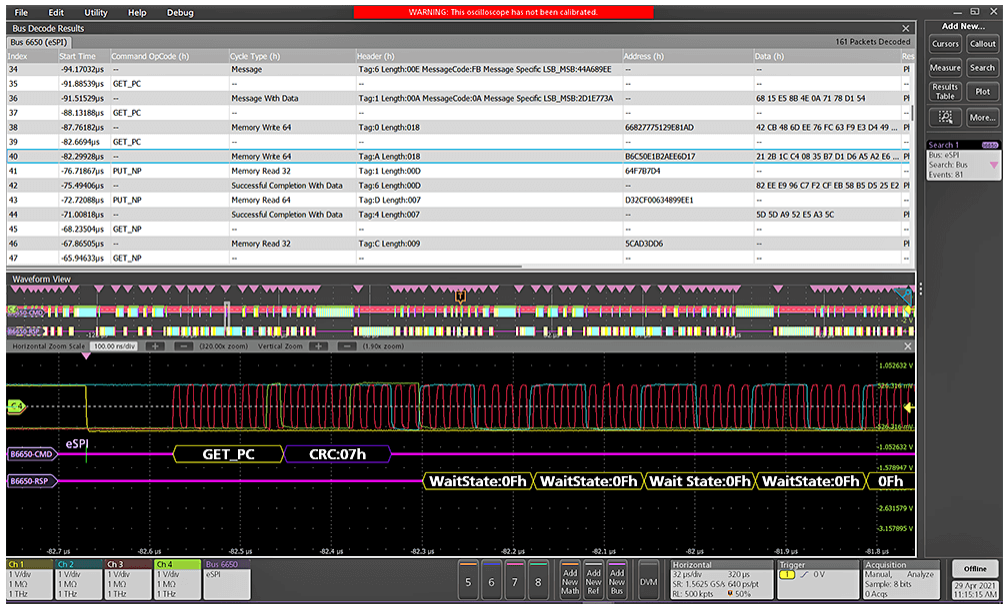Turn on channel 5
This screenshot has width=1007, height=608.
point(468,580)
